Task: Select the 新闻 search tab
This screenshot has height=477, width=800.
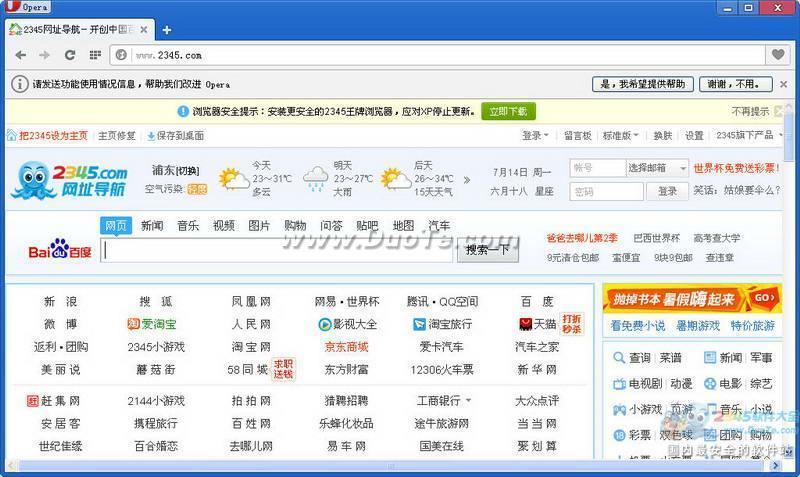Action: coord(152,225)
